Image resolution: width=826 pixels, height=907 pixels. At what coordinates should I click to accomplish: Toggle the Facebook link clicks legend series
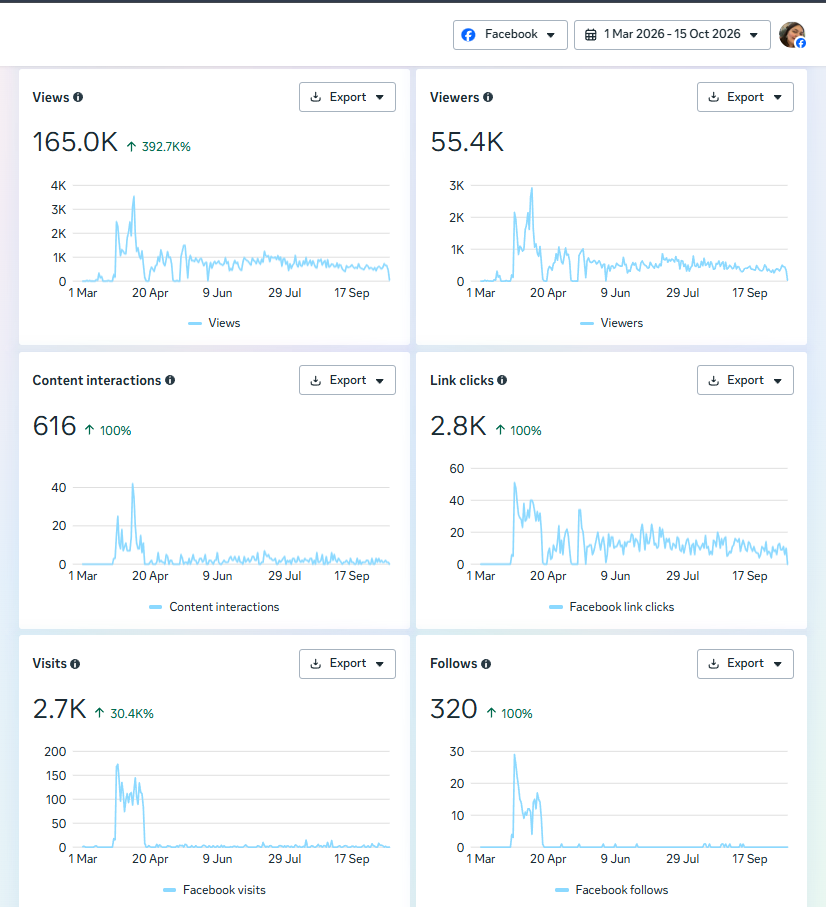(611, 607)
